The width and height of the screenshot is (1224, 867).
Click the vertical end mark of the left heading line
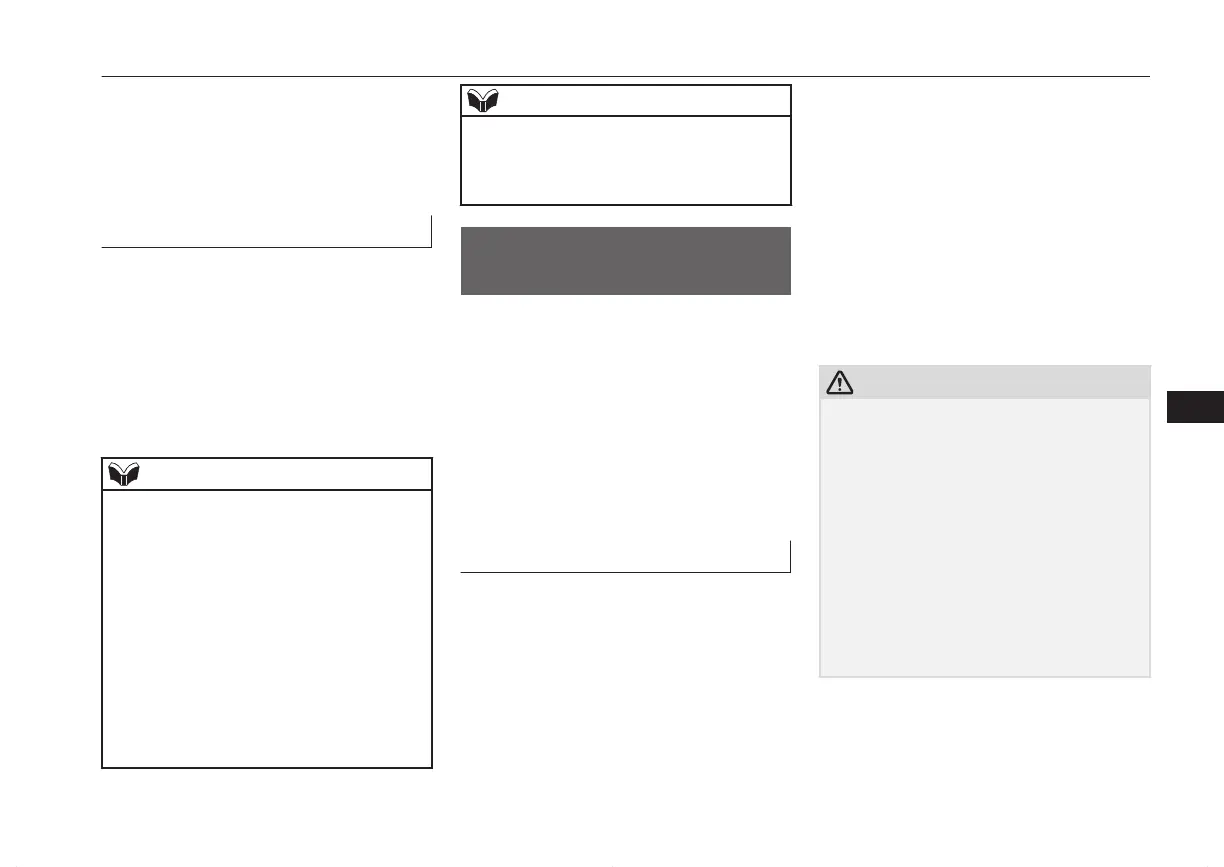pyautogui.click(x=430, y=231)
